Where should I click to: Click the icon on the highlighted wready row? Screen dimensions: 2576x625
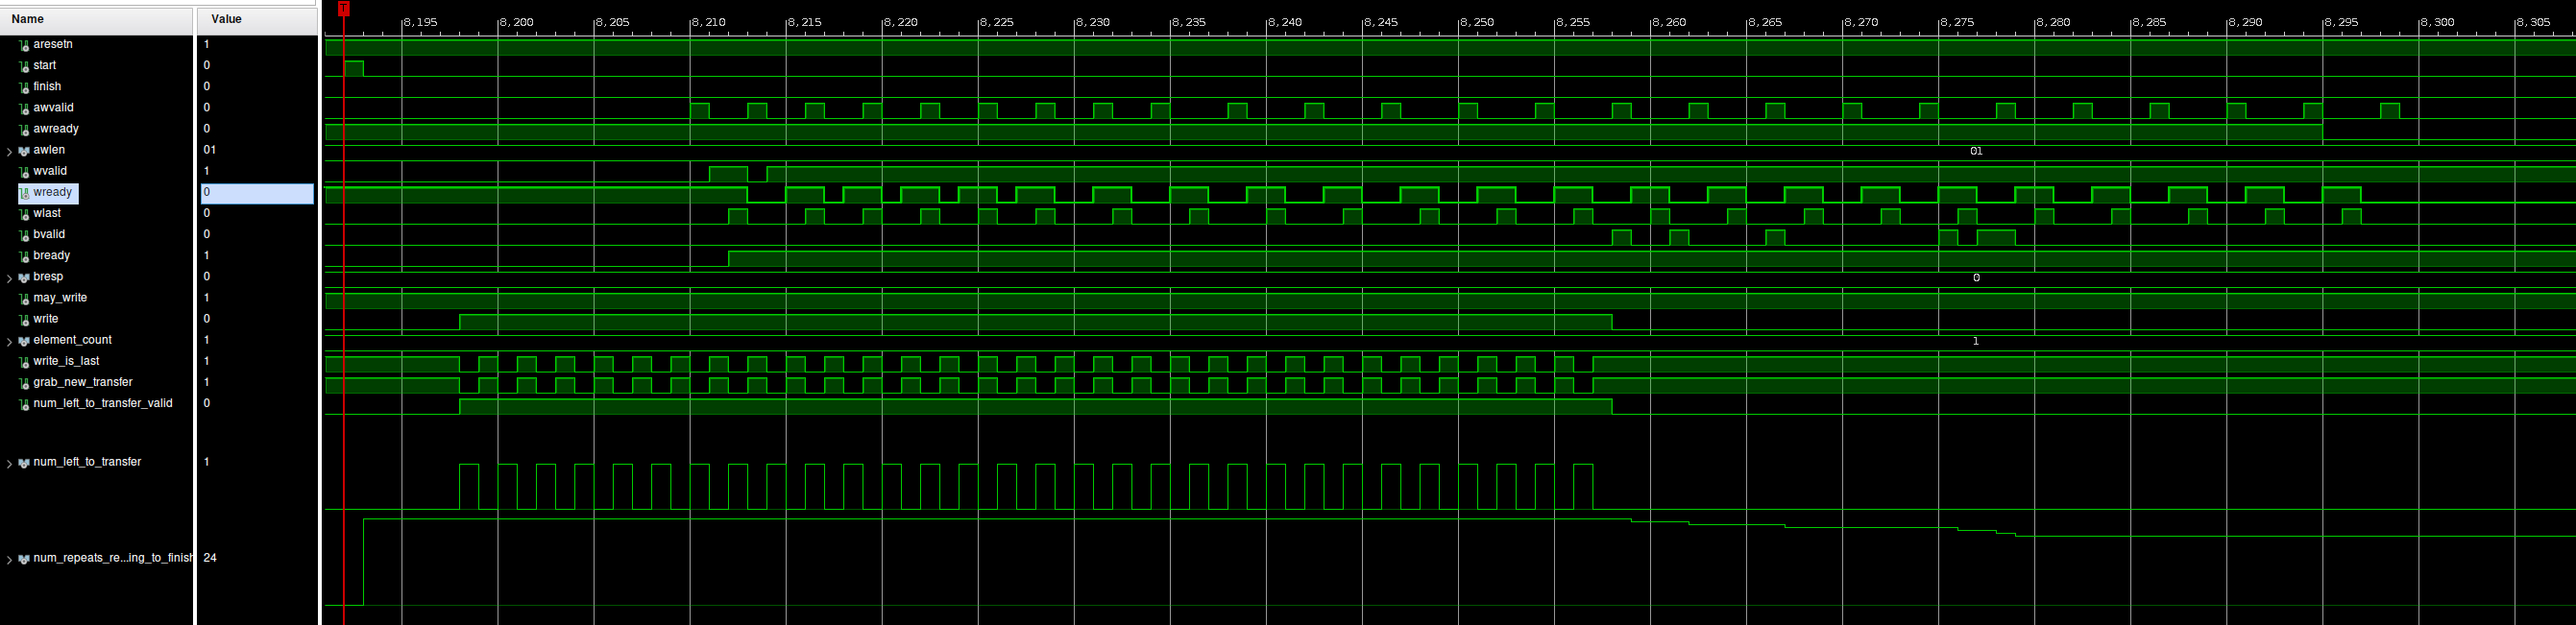point(24,193)
